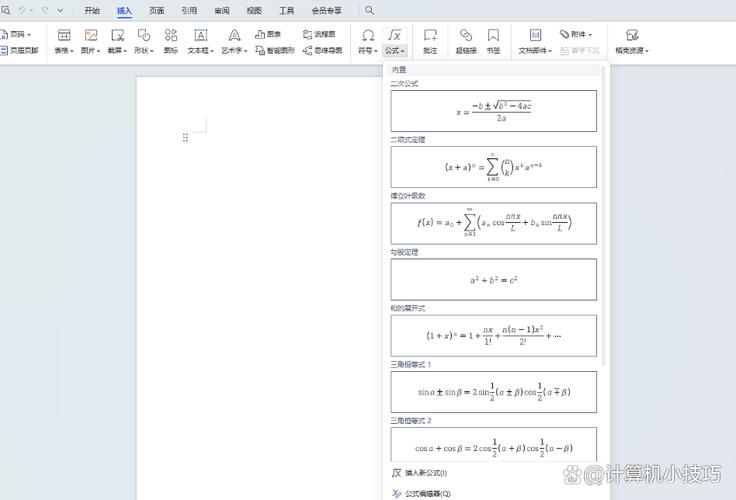The image size is (736, 500).
Task: Insert a 思维导图 mind map
Action: 322,50
